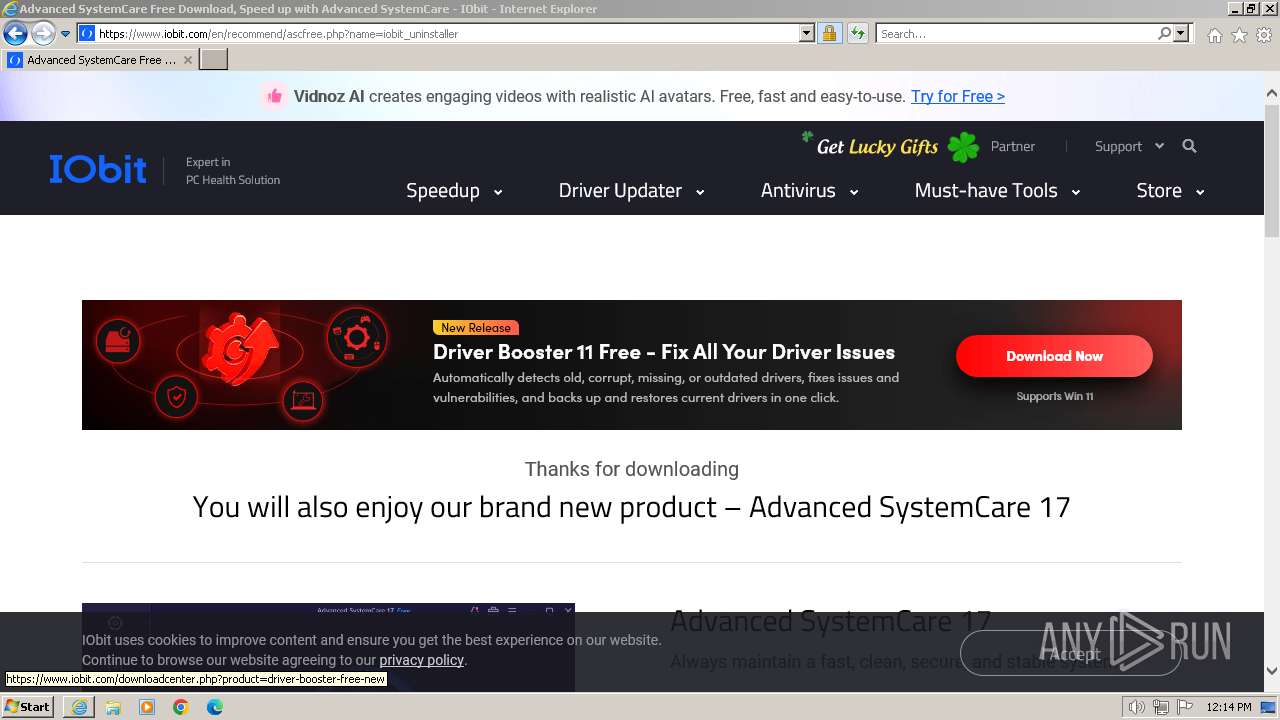Screen dimensions: 1280x720
Task: Click the Download Now button
Action: pos(1054,356)
